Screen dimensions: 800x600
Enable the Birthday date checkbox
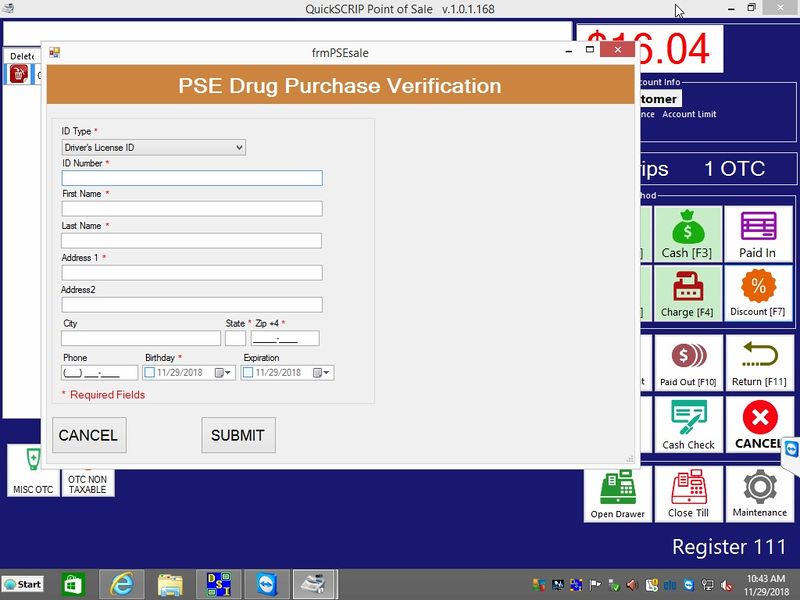pyautogui.click(x=150, y=373)
